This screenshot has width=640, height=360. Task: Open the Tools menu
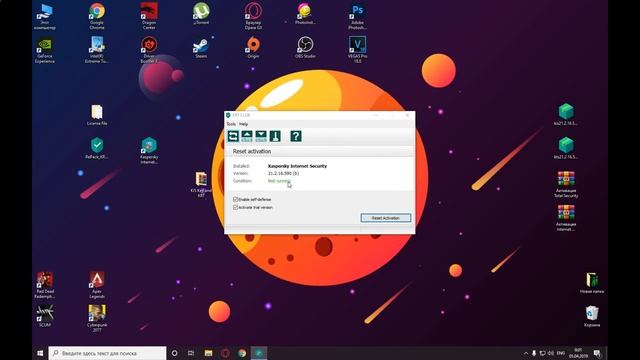(x=231, y=124)
